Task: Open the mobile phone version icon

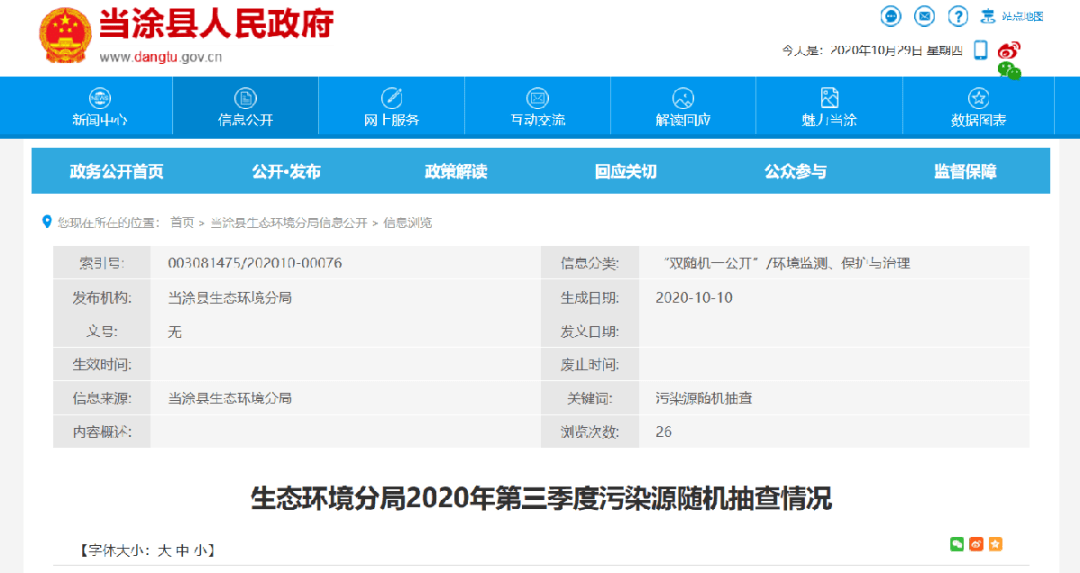Action: 981,50
